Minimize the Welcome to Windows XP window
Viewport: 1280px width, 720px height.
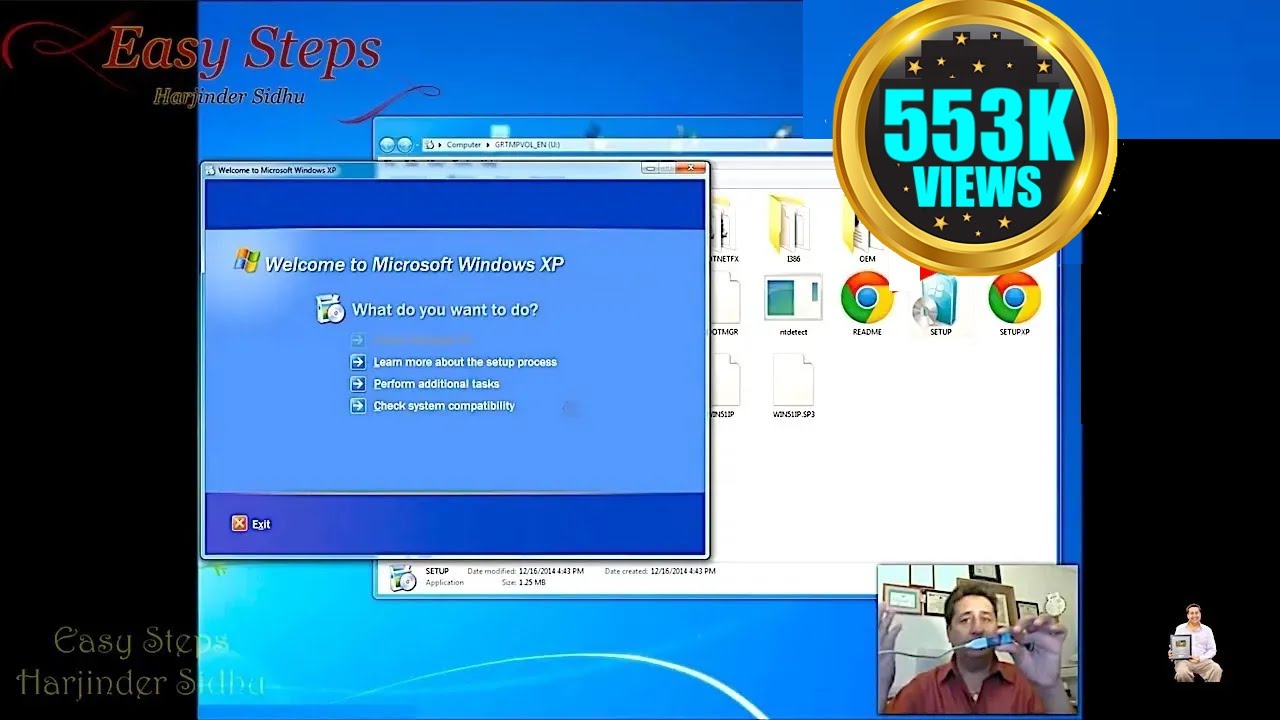point(650,169)
